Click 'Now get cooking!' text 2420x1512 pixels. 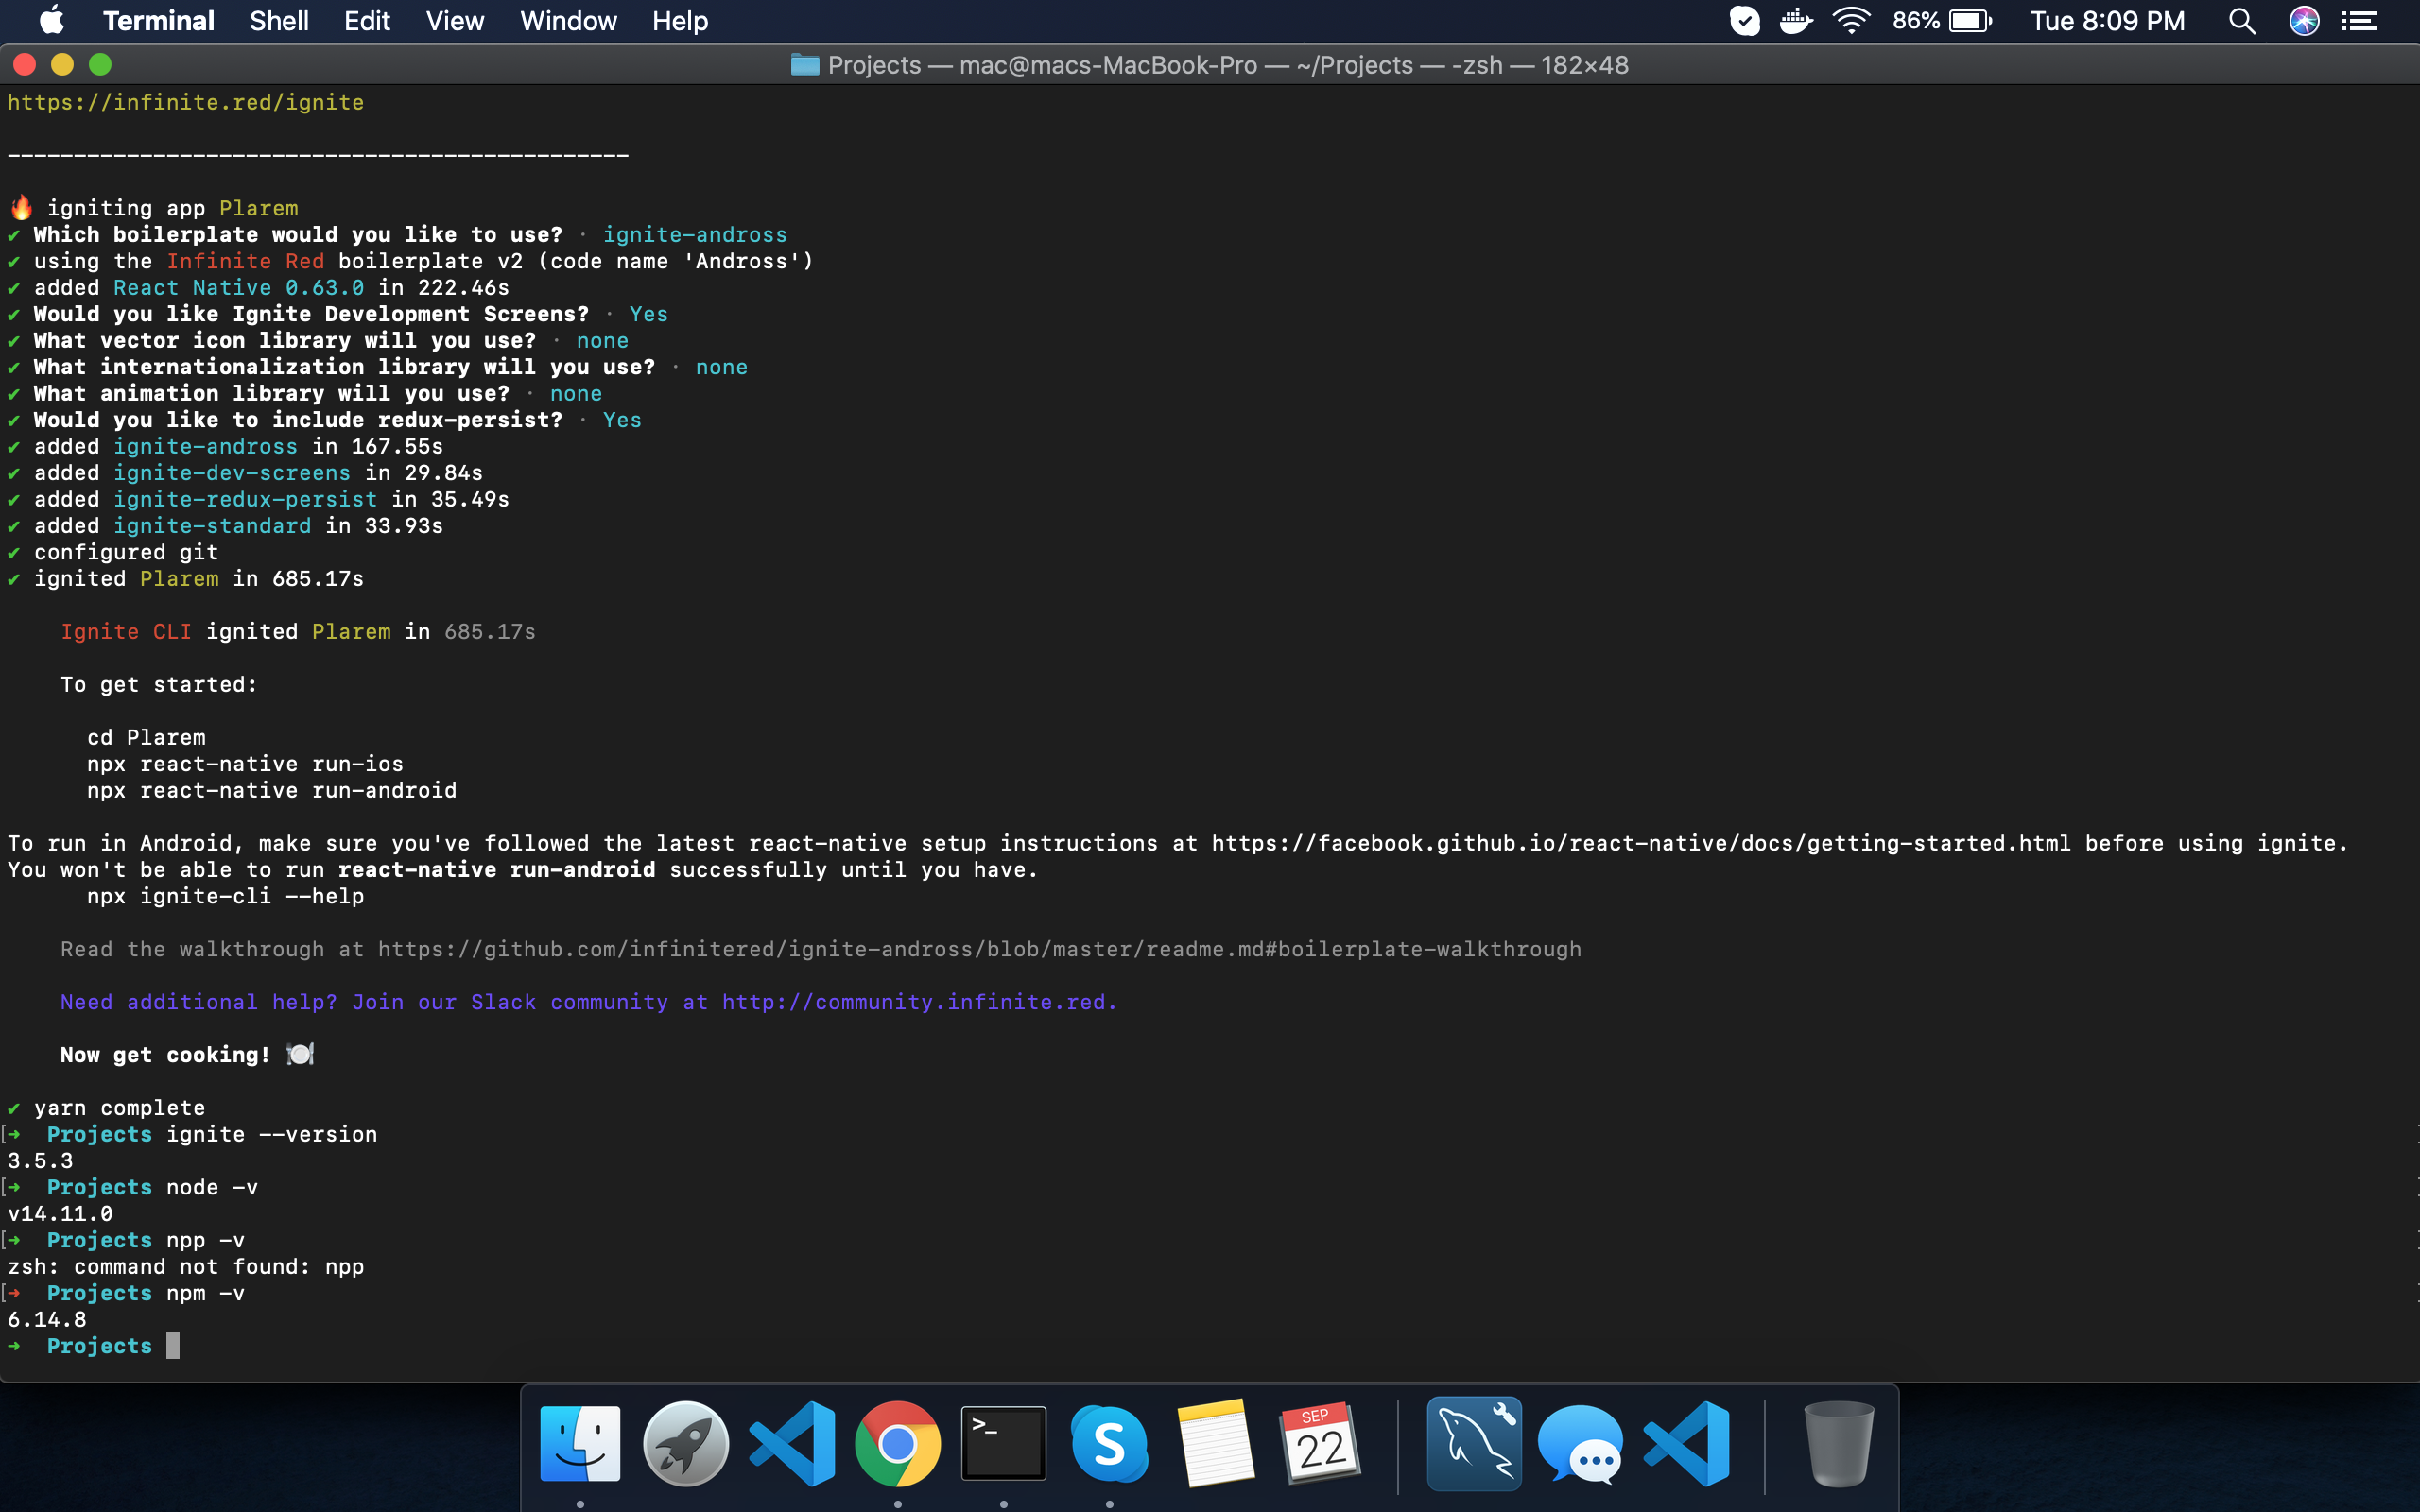165,1055
